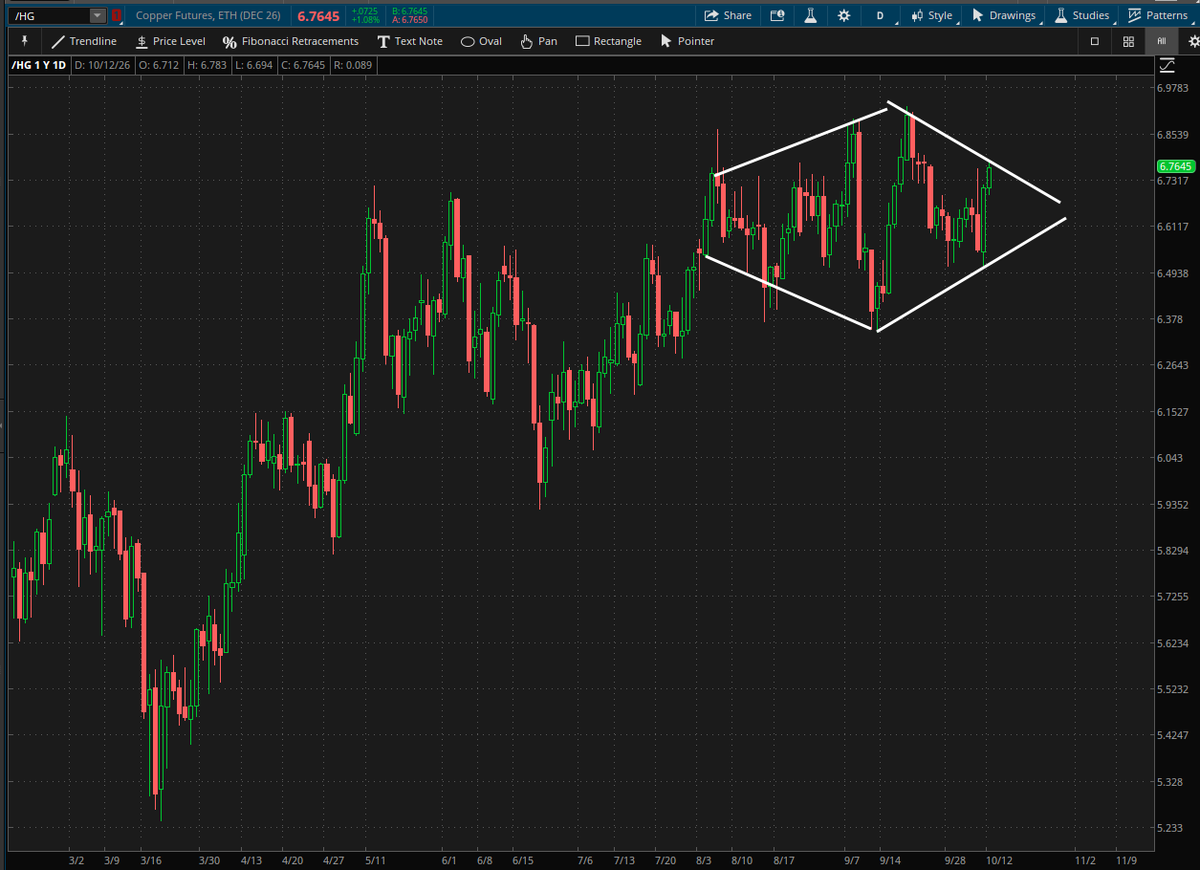Select the Trendline drawing tool
The image size is (1200, 870).
(84, 41)
